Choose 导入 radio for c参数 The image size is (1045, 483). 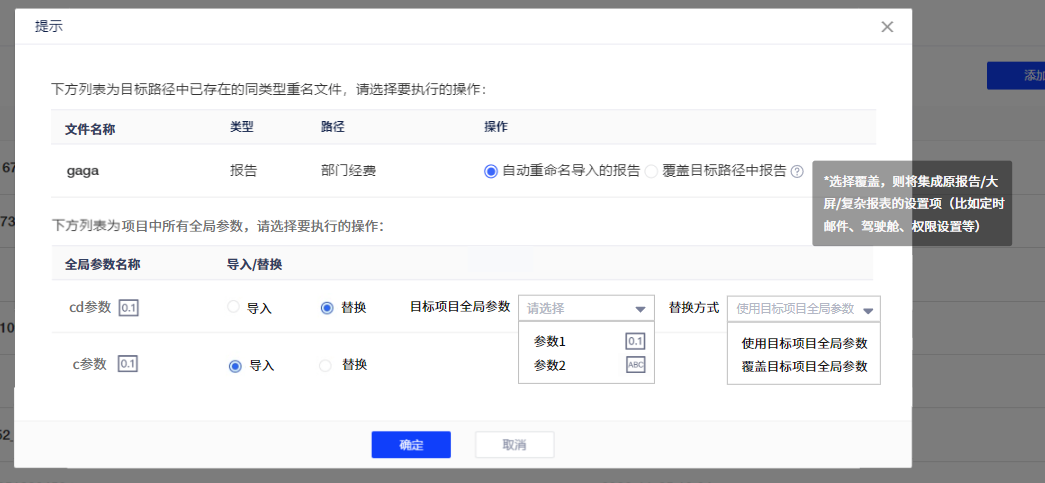[x=236, y=366]
